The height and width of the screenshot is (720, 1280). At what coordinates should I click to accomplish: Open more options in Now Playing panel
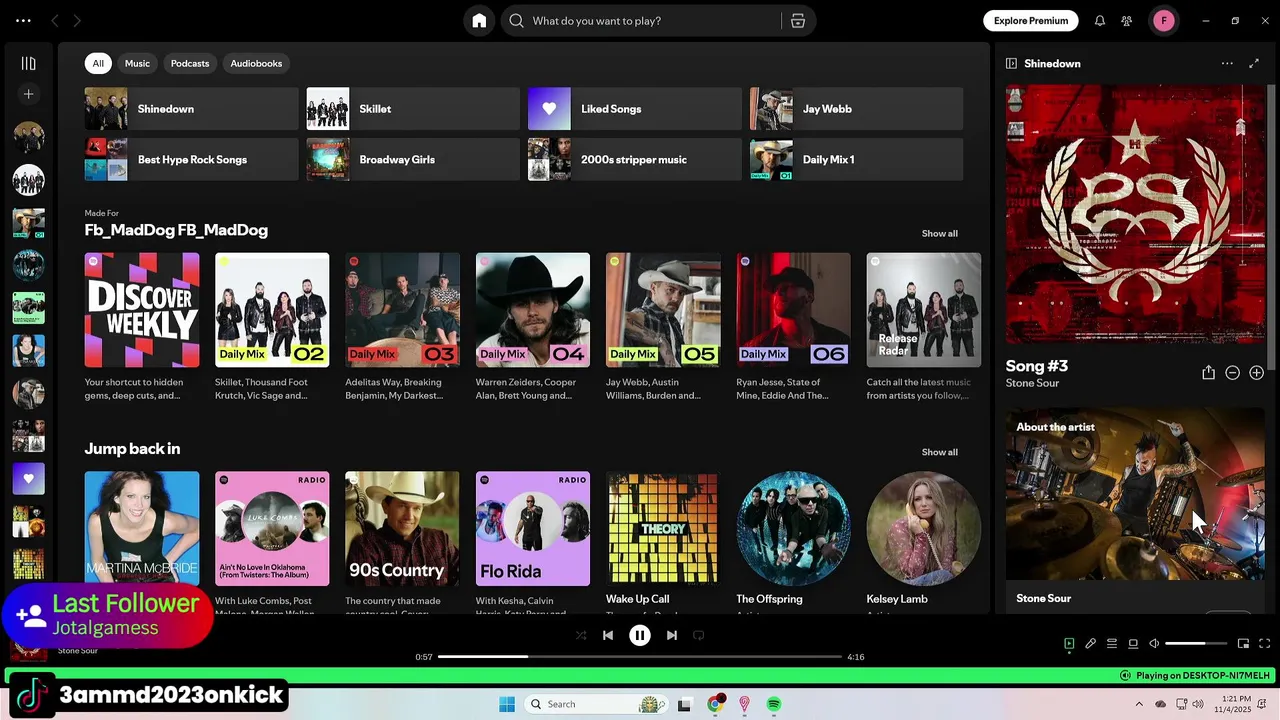(1227, 63)
